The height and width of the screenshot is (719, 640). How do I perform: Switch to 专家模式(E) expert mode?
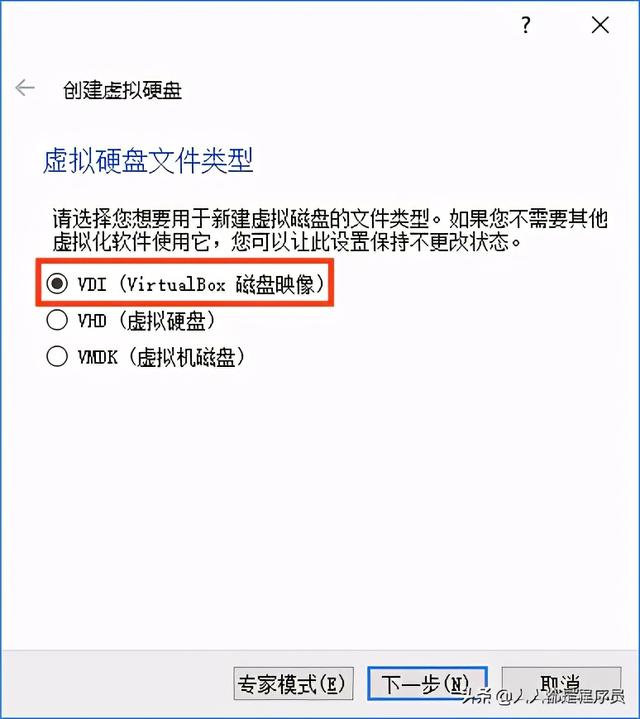coord(293,683)
